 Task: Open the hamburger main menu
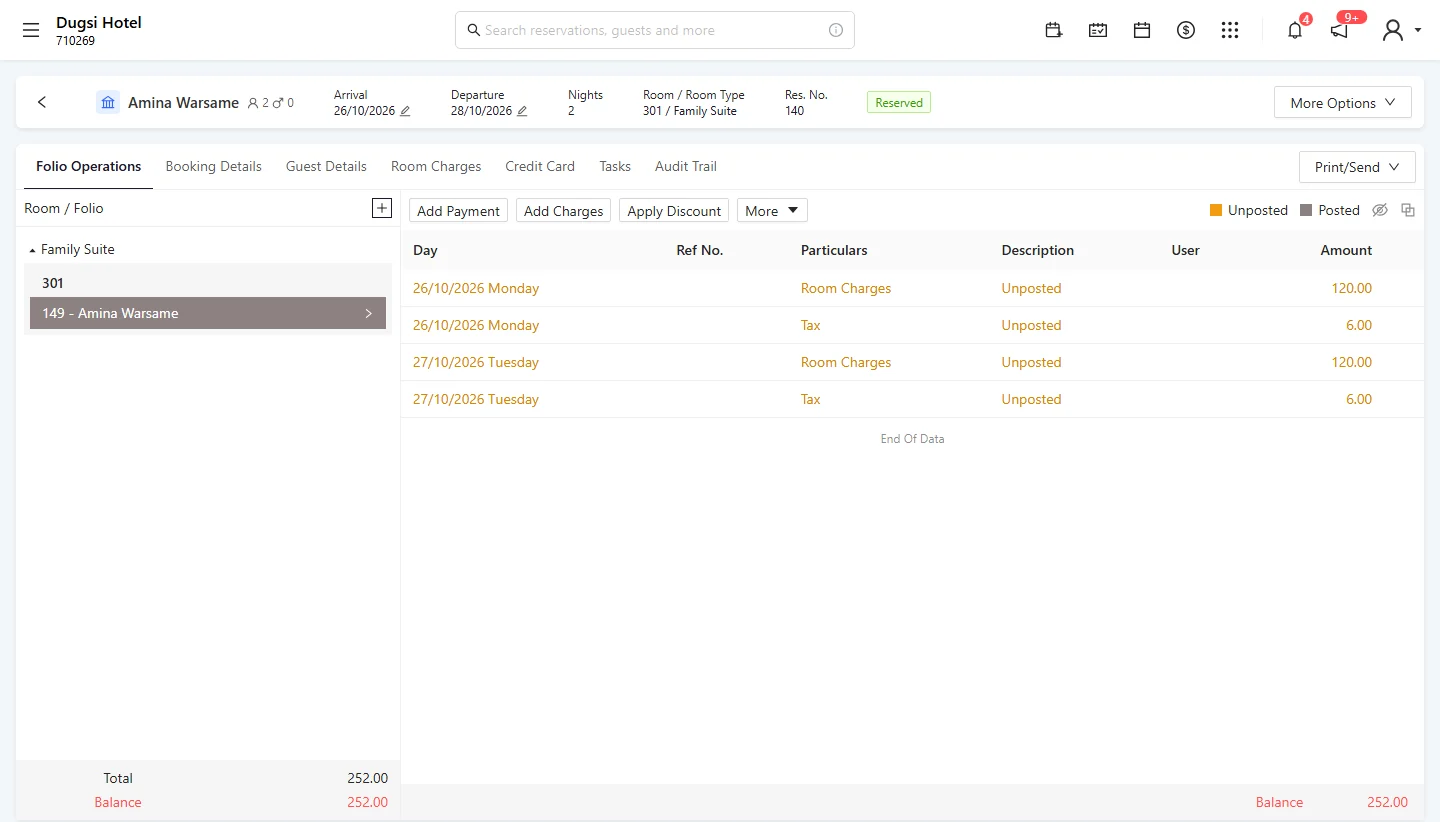31,30
